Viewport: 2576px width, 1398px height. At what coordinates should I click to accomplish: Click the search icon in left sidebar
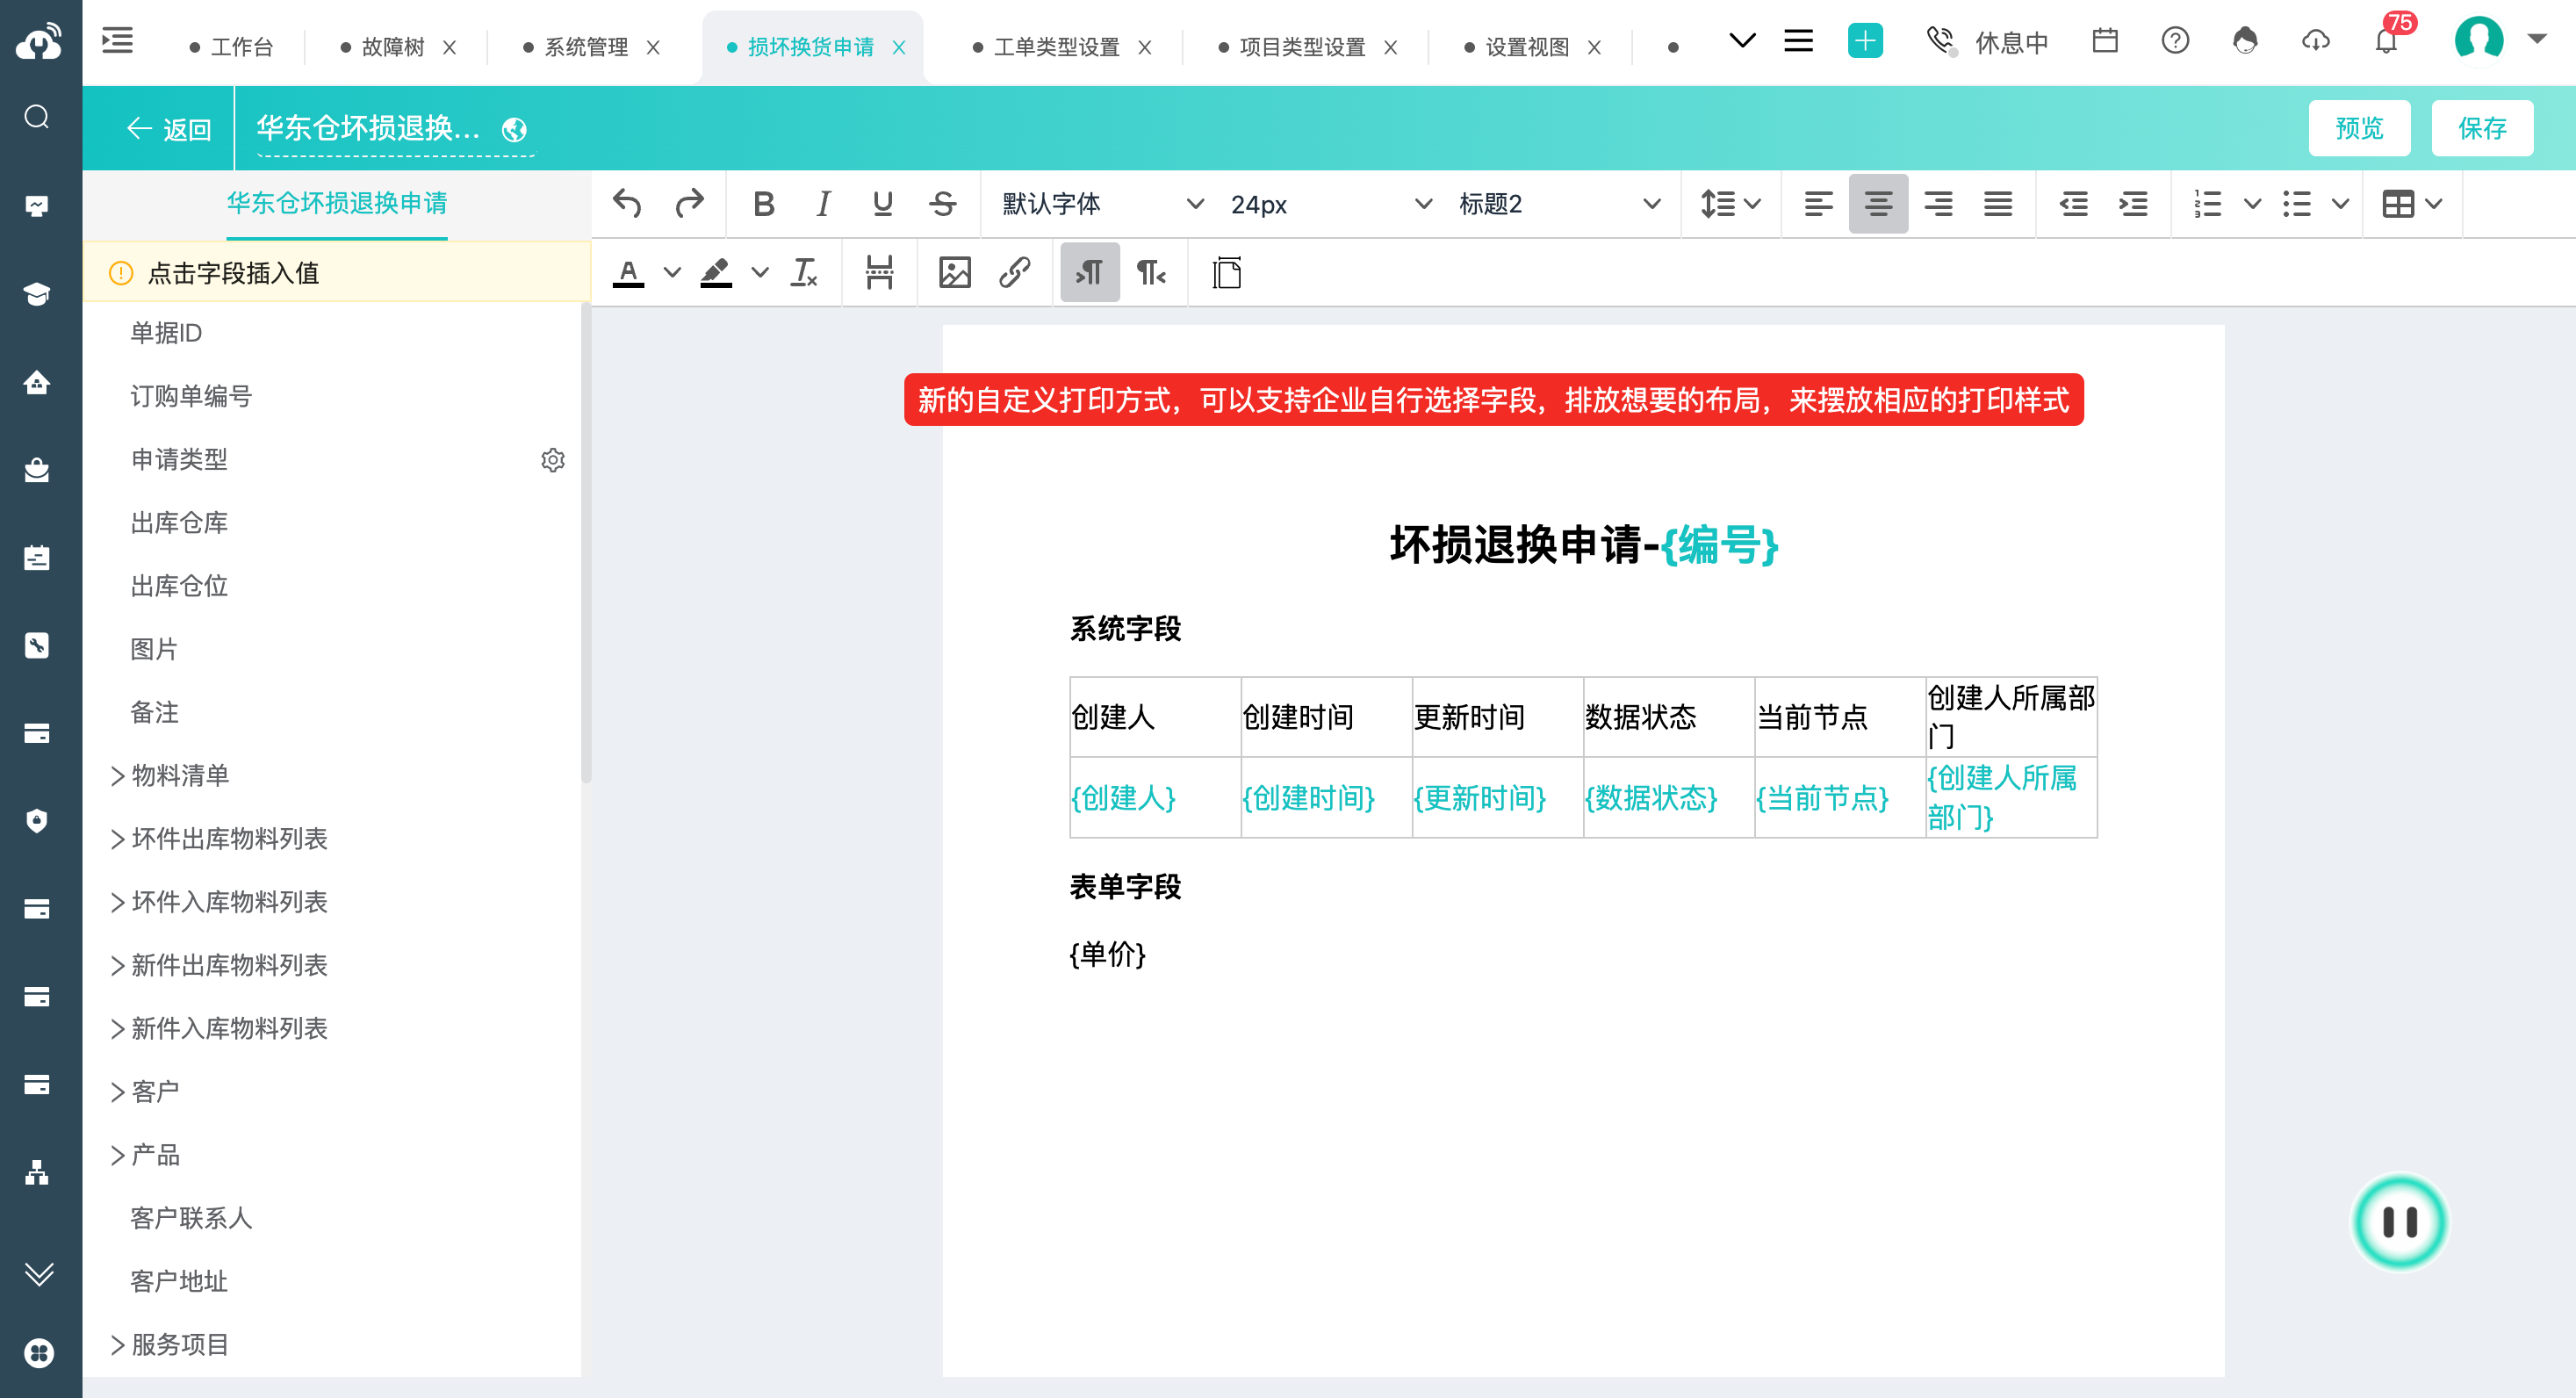pyautogui.click(x=37, y=117)
